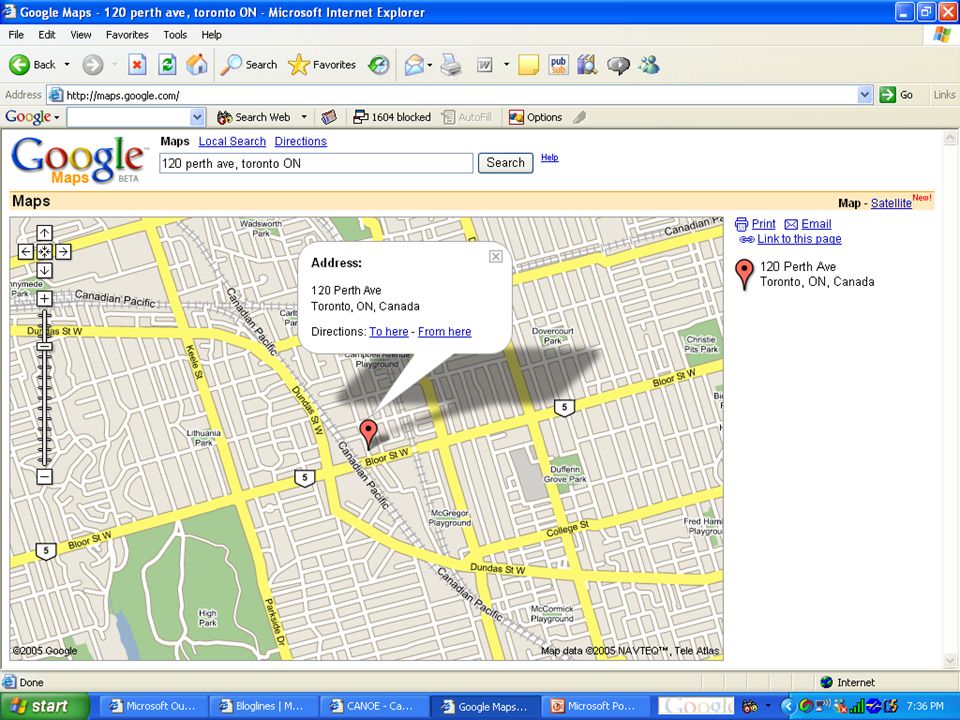
Task: Expand the address bar dropdown
Action: tap(864, 95)
